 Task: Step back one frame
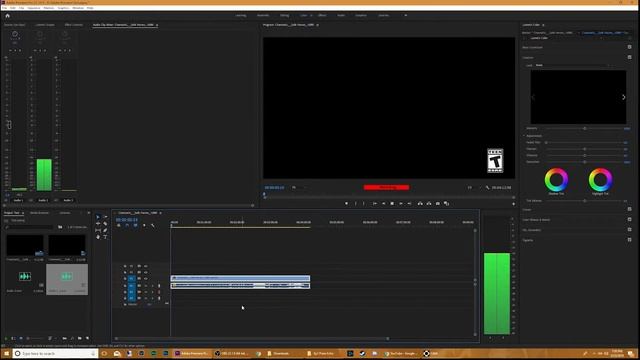coord(384,203)
